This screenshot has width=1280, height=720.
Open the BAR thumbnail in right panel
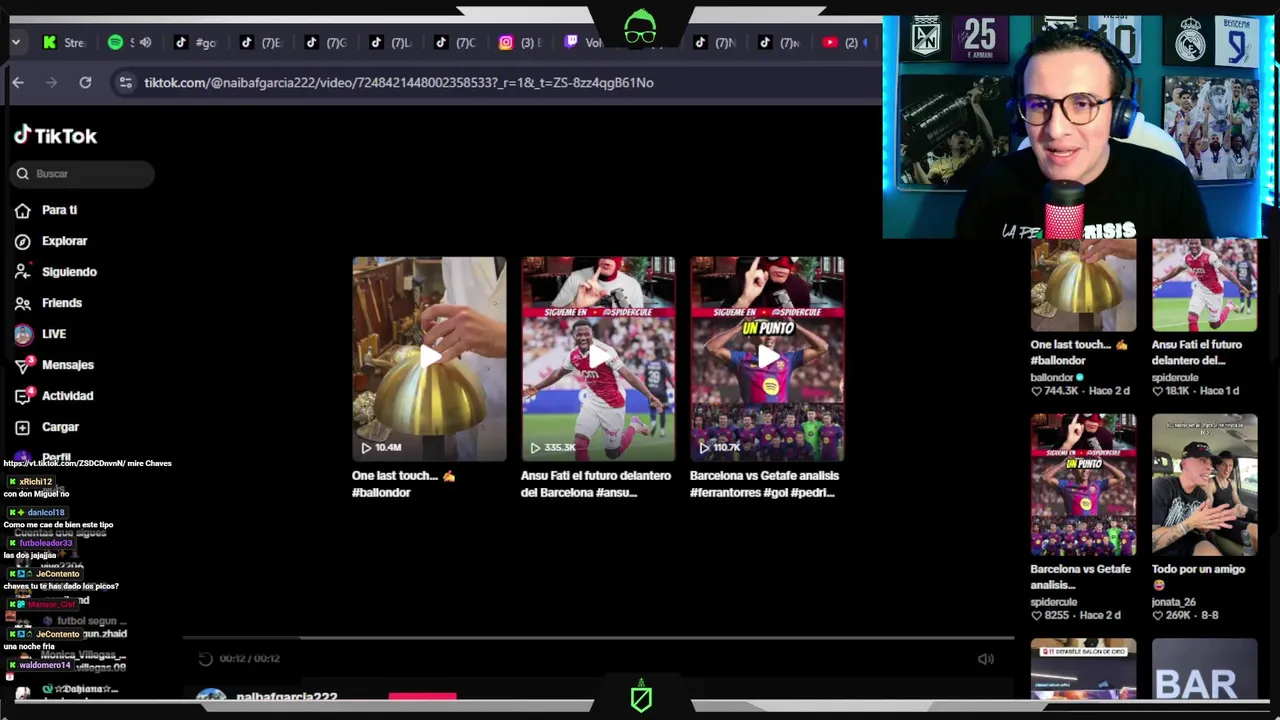click(x=1204, y=669)
